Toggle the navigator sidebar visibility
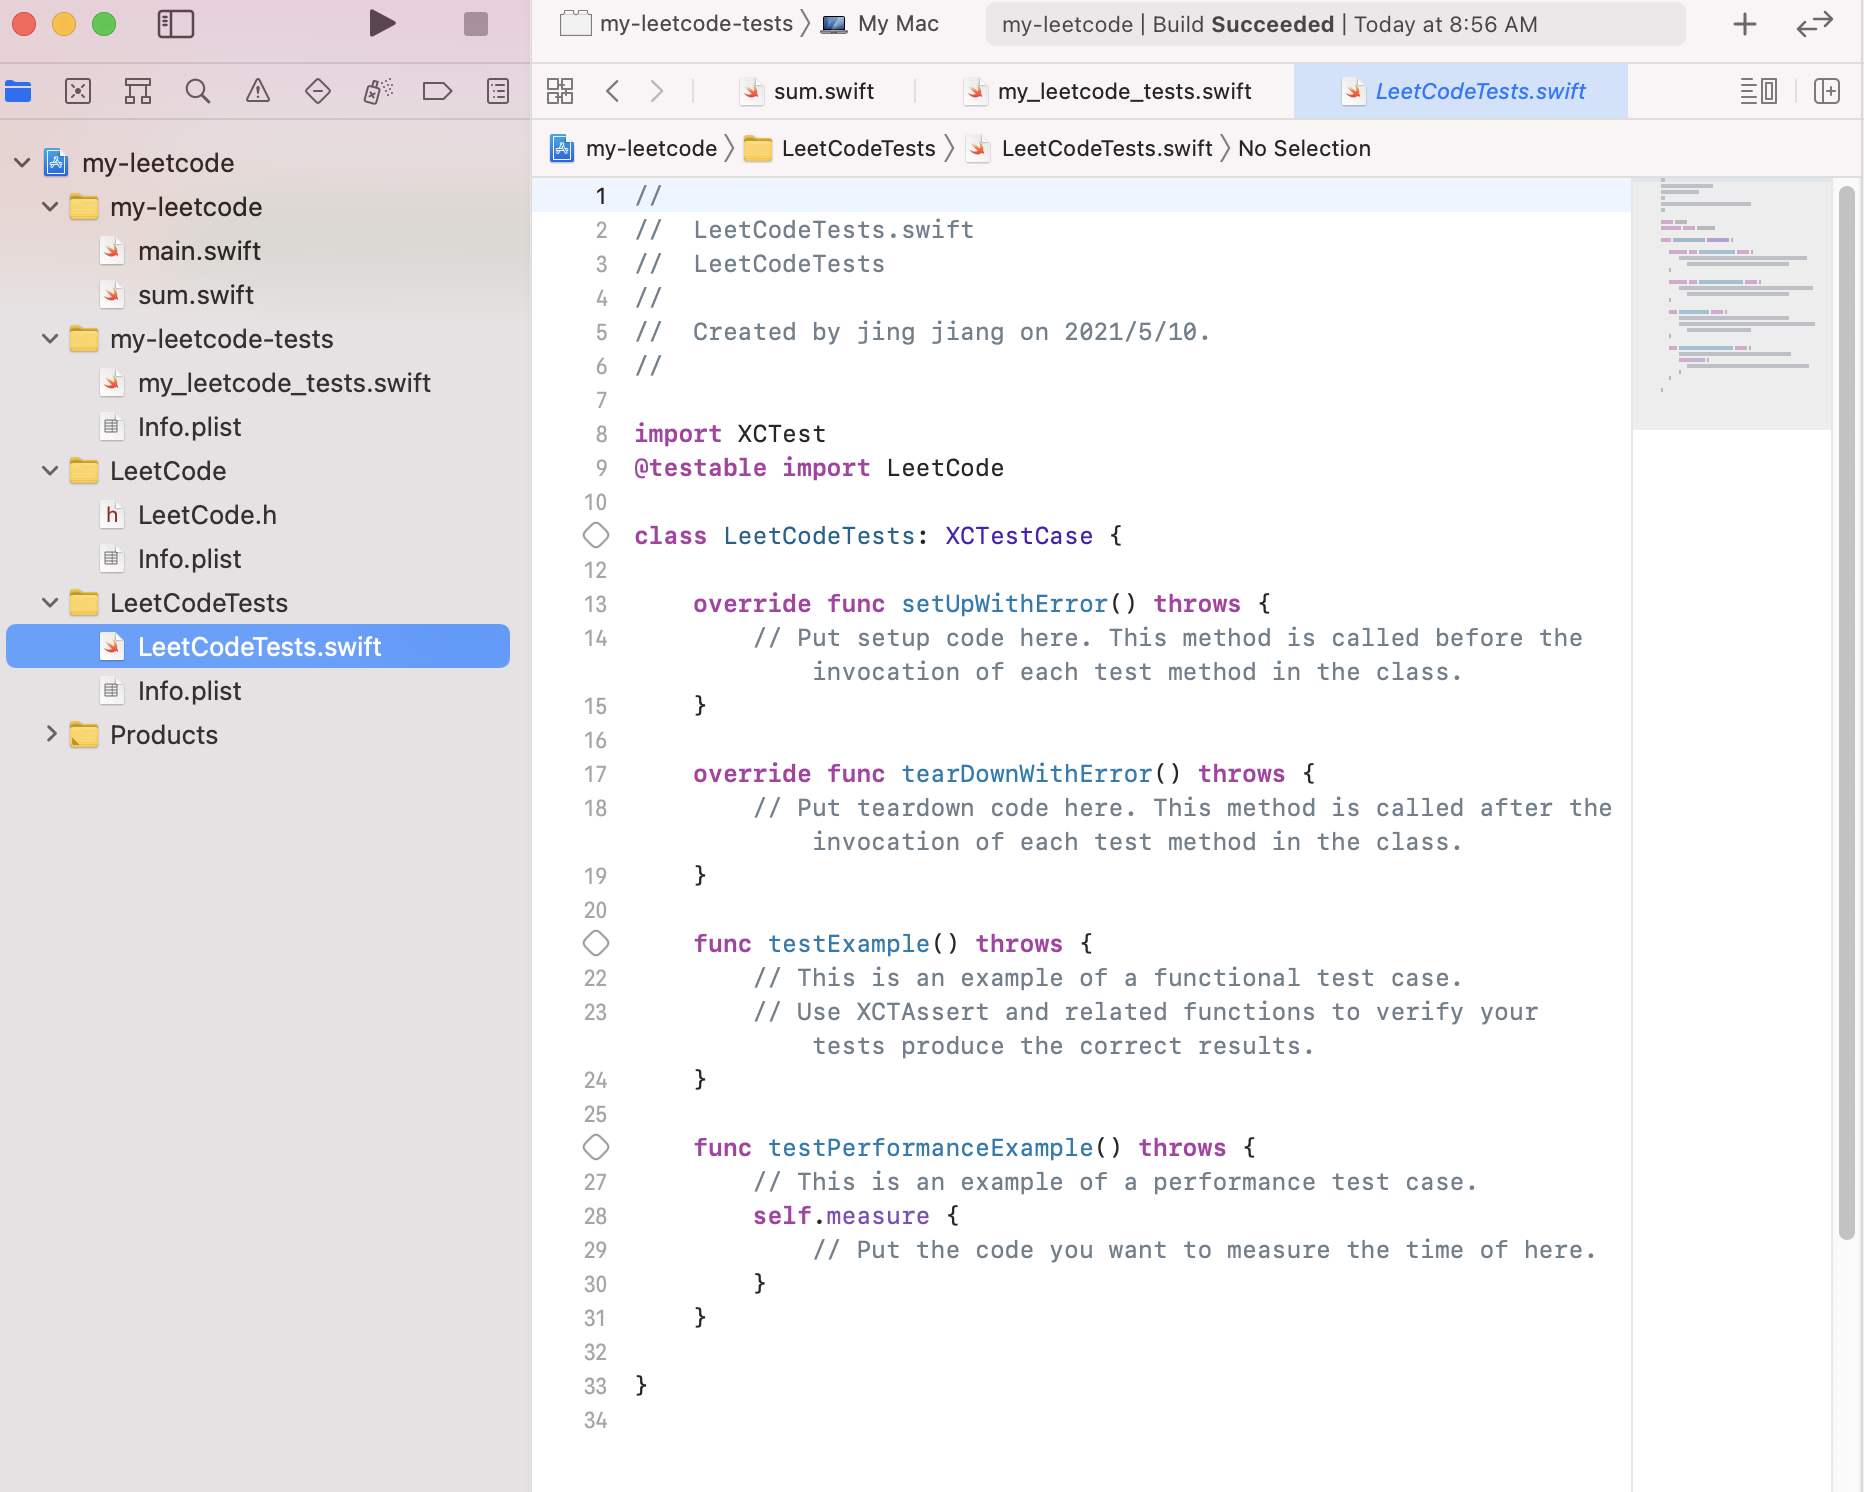 (x=176, y=24)
